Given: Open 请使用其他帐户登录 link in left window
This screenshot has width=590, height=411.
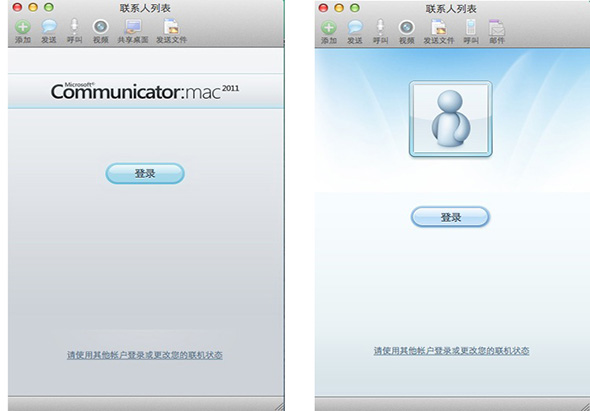Looking at the screenshot, I should click(x=144, y=355).
